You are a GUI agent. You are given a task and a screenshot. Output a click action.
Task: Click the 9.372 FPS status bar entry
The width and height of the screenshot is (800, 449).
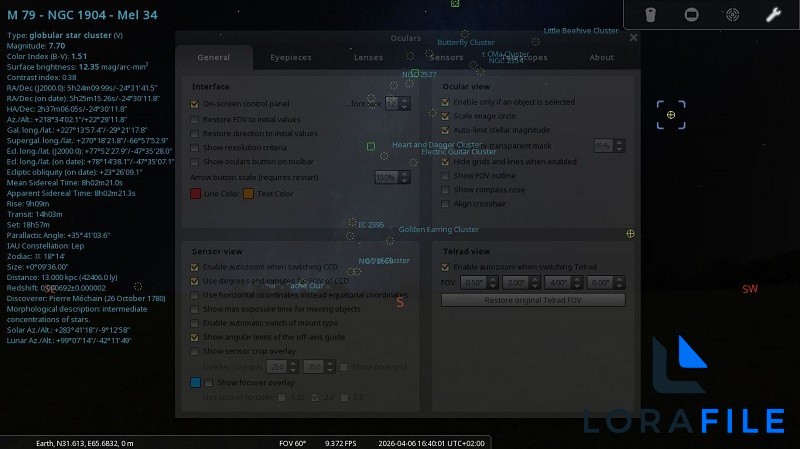[340, 443]
